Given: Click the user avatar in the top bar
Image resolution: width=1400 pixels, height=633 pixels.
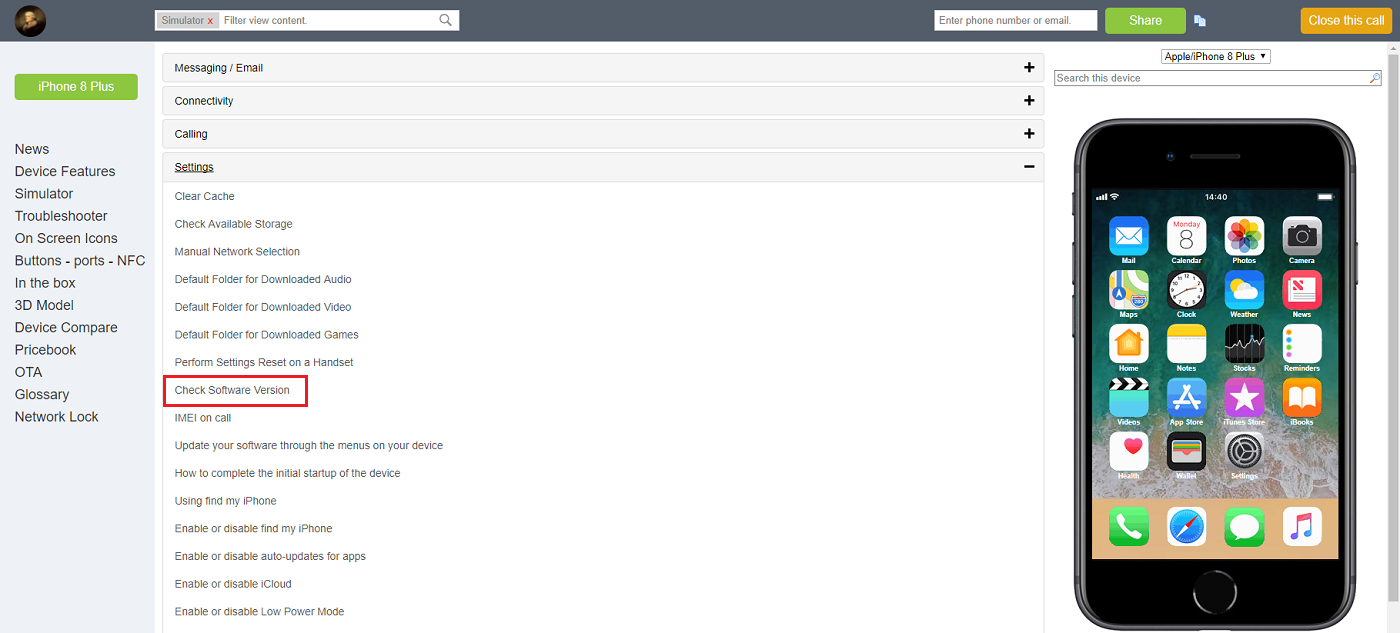Looking at the screenshot, I should click(x=31, y=21).
